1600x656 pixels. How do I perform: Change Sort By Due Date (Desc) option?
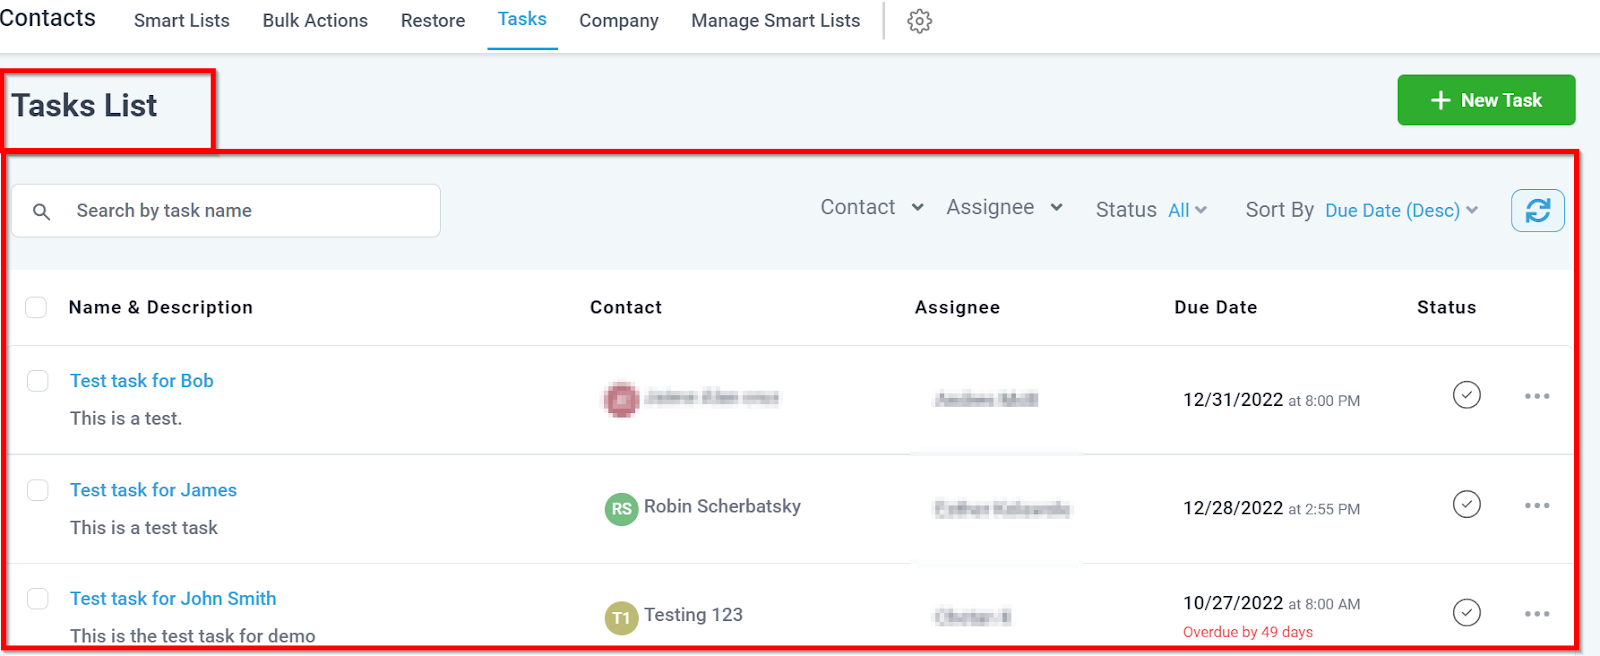(1401, 210)
